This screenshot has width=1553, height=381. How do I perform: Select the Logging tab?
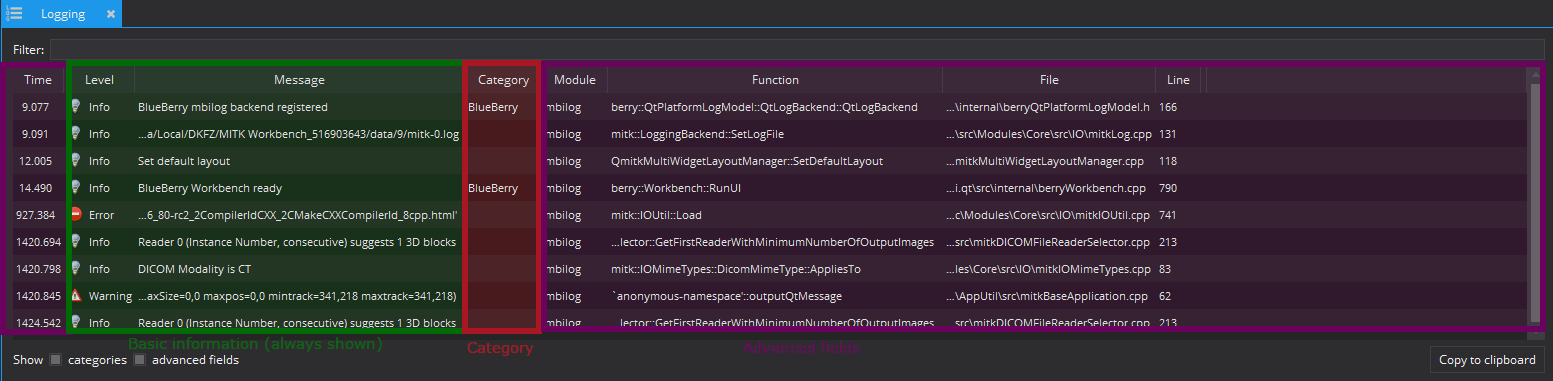tap(63, 14)
